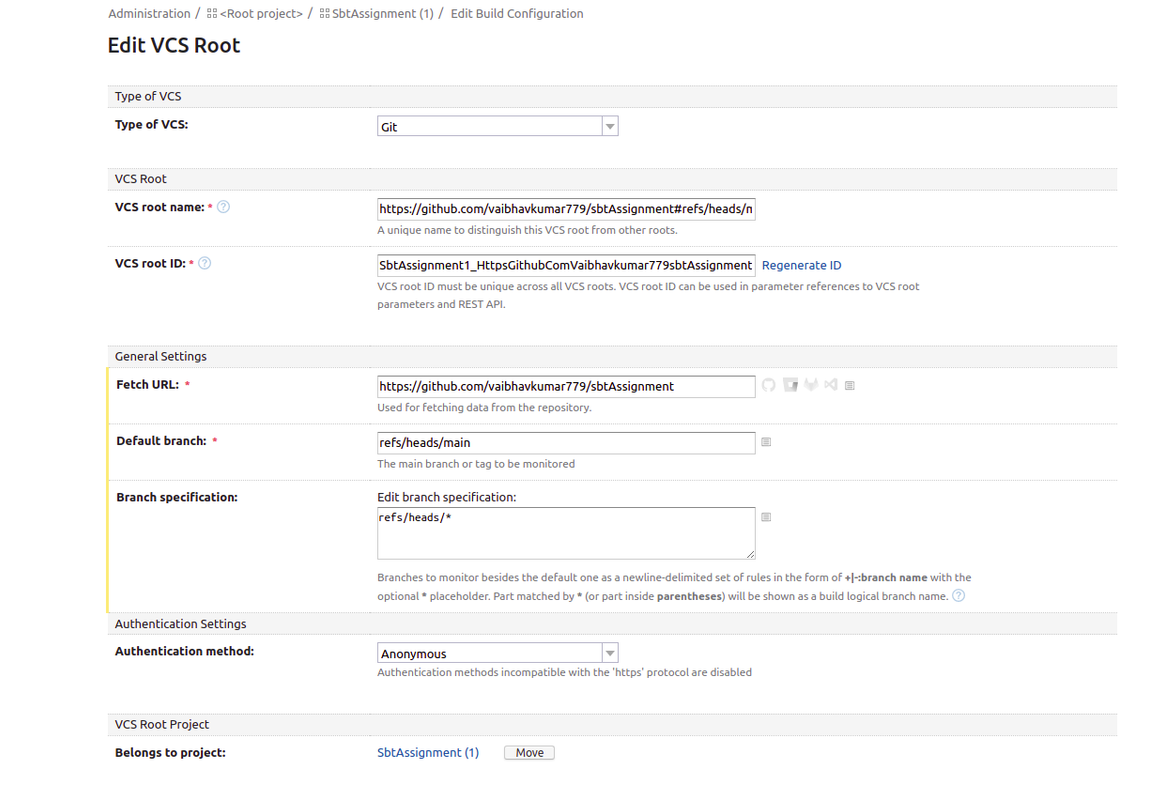
Task: Open SbtAssignment (1) project link under Belongs to project
Action: click(428, 752)
